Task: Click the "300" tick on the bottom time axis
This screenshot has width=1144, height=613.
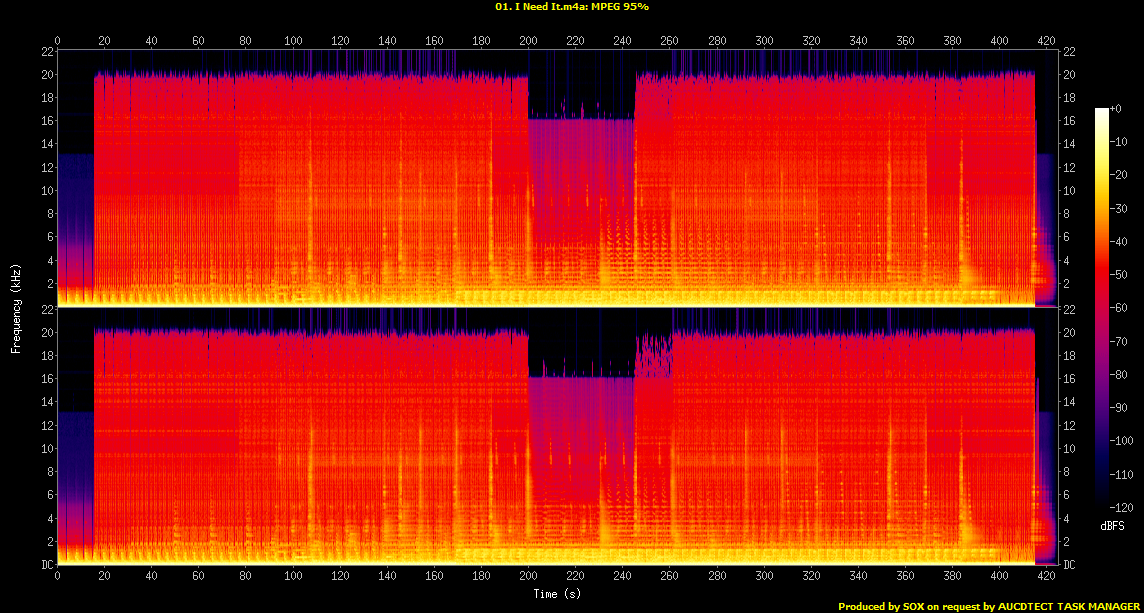Action: pyautogui.click(x=764, y=575)
